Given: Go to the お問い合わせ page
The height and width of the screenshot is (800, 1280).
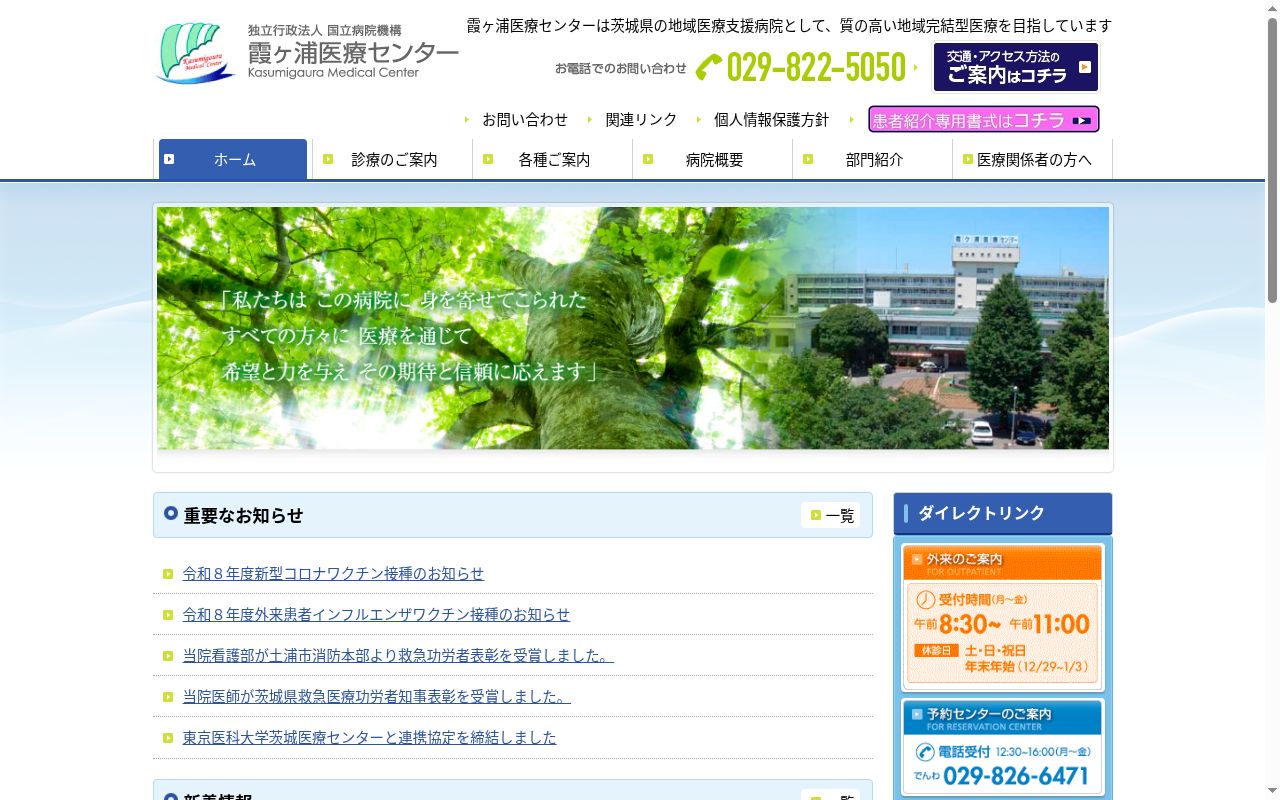Looking at the screenshot, I should click(525, 119).
